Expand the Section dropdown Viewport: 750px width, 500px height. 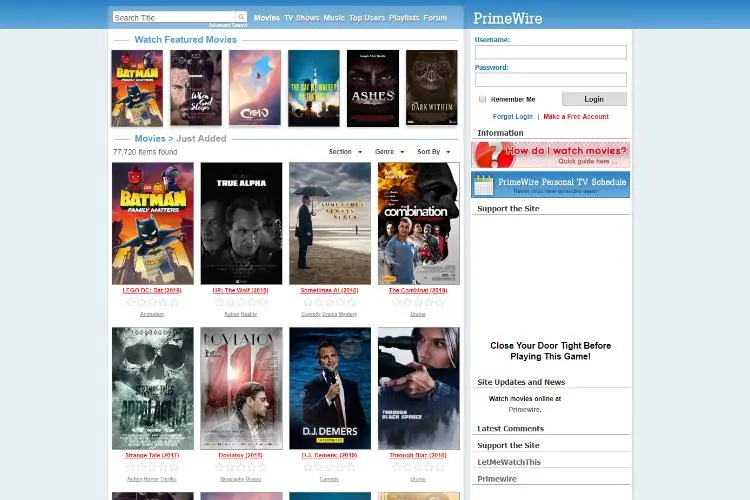(345, 152)
